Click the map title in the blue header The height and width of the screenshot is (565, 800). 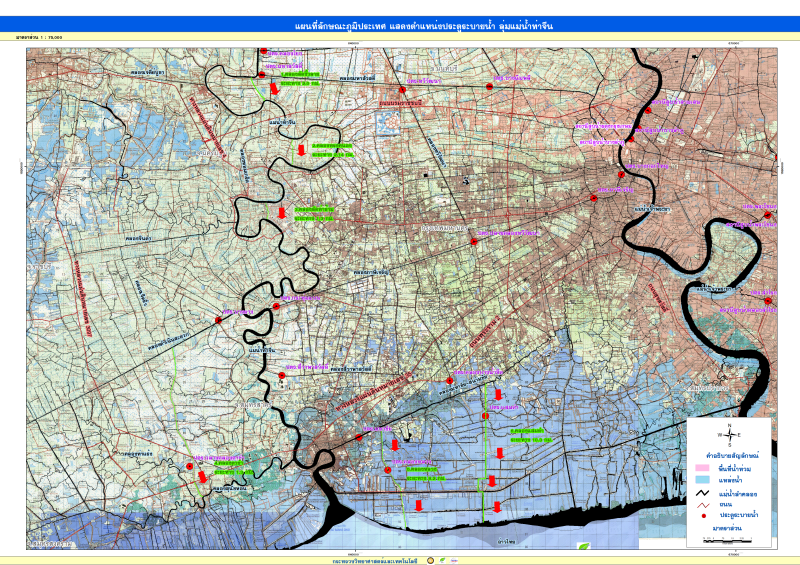click(x=400, y=21)
